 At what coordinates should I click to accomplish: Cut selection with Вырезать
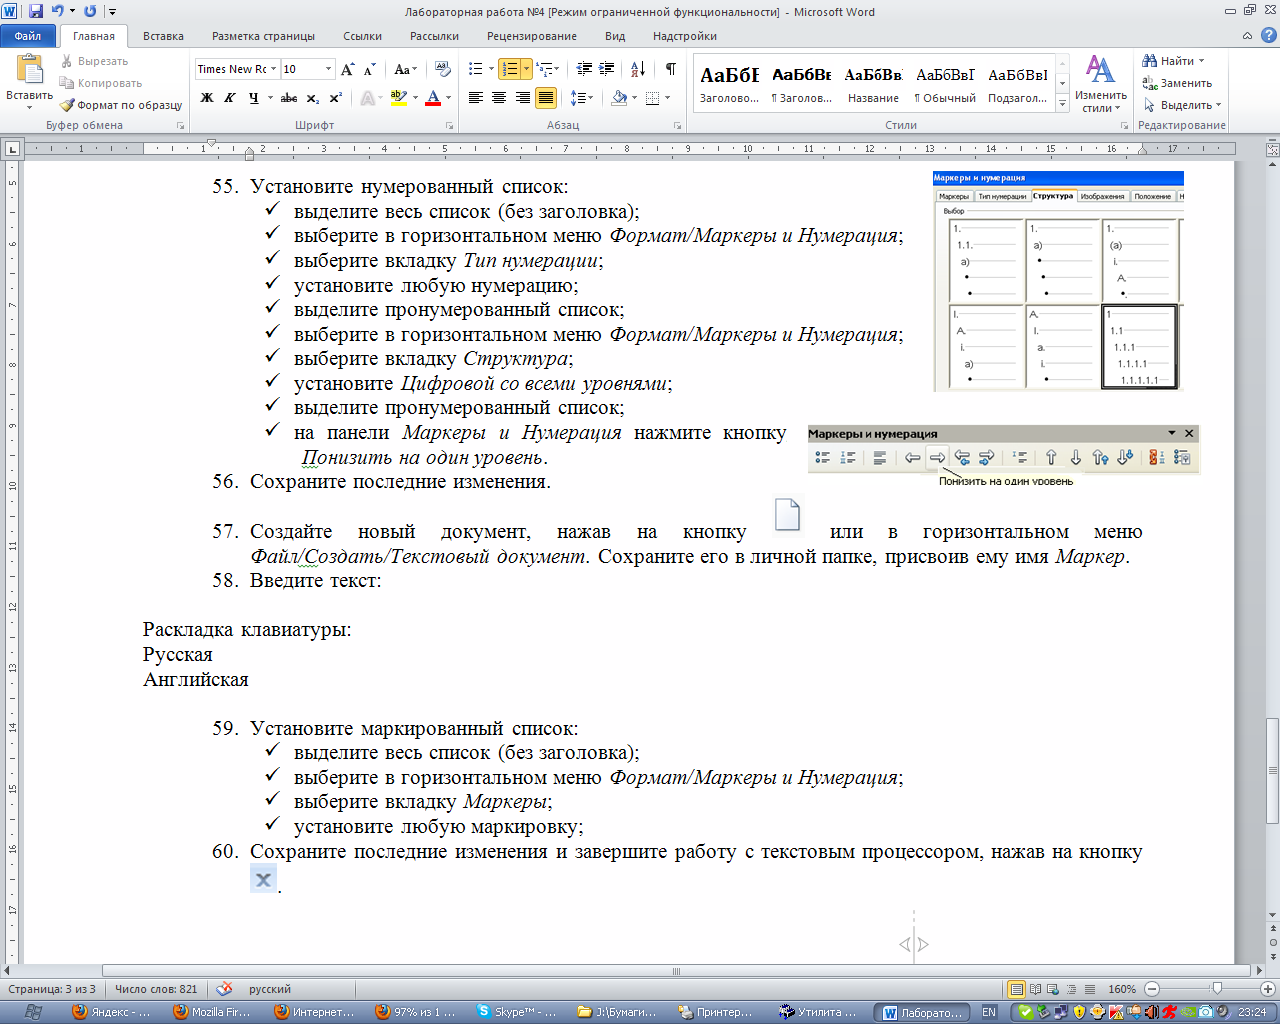(94, 61)
